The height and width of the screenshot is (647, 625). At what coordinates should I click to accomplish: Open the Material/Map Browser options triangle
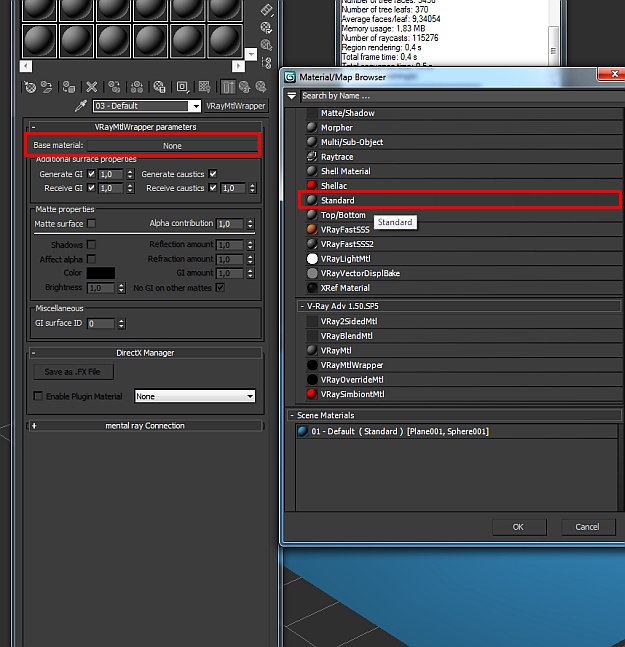click(x=292, y=96)
